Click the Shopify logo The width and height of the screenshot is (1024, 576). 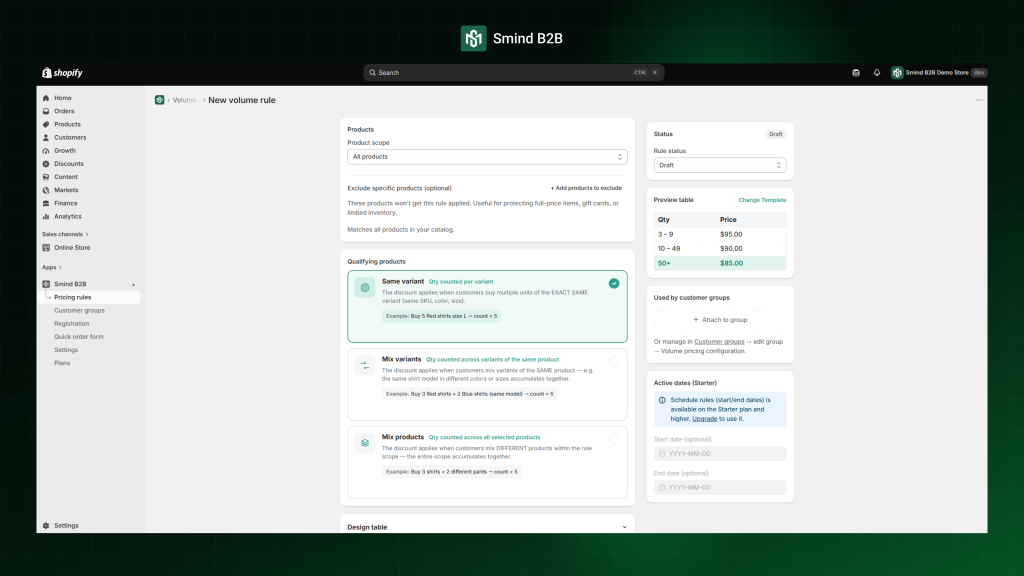(63, 72)
